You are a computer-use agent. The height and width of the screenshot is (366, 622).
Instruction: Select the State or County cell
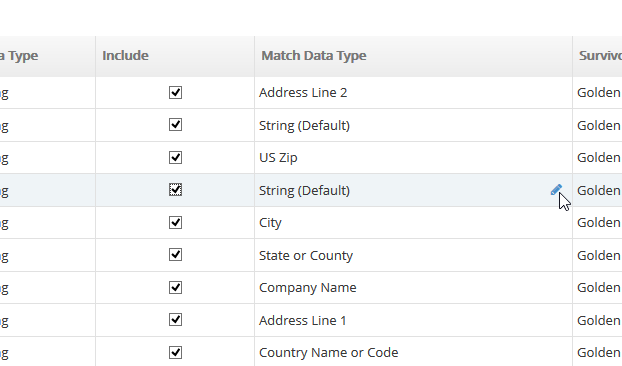click(x=413, y=255)
